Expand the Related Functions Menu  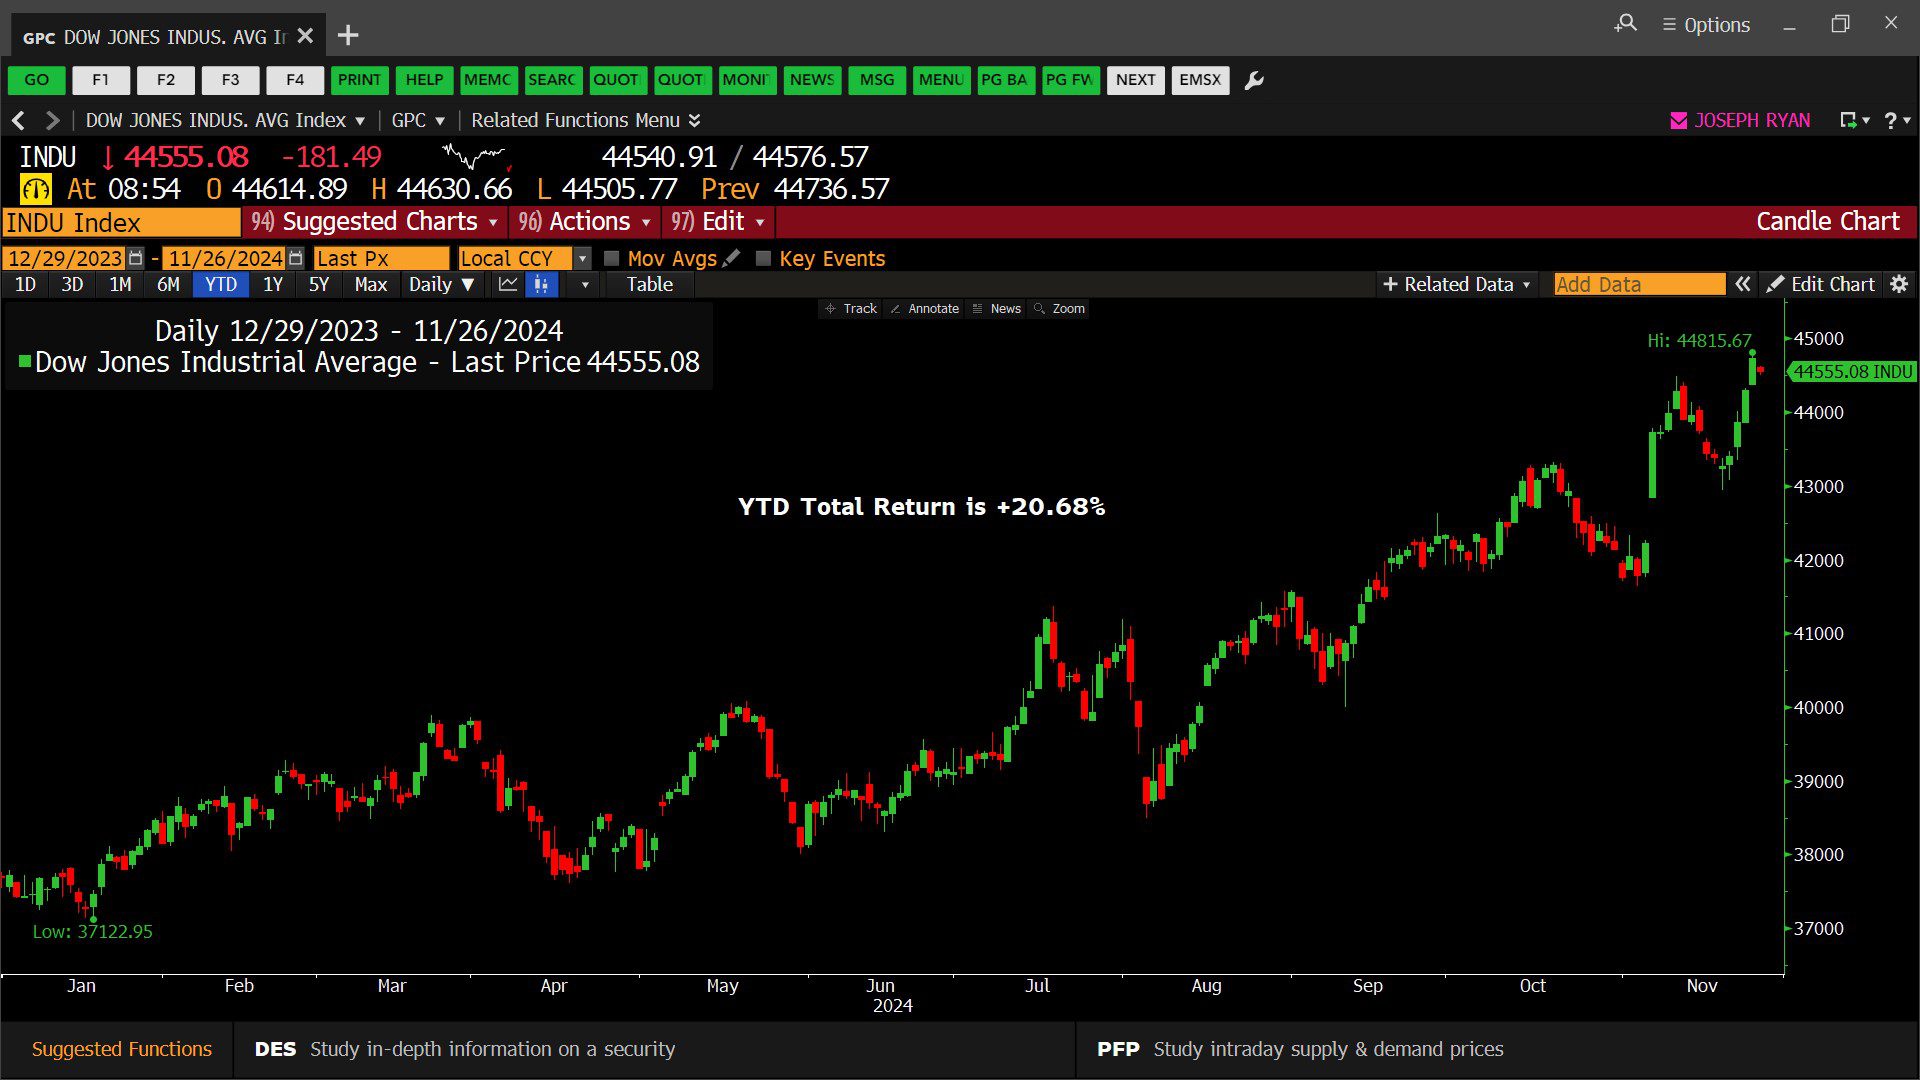click(586, 120)
